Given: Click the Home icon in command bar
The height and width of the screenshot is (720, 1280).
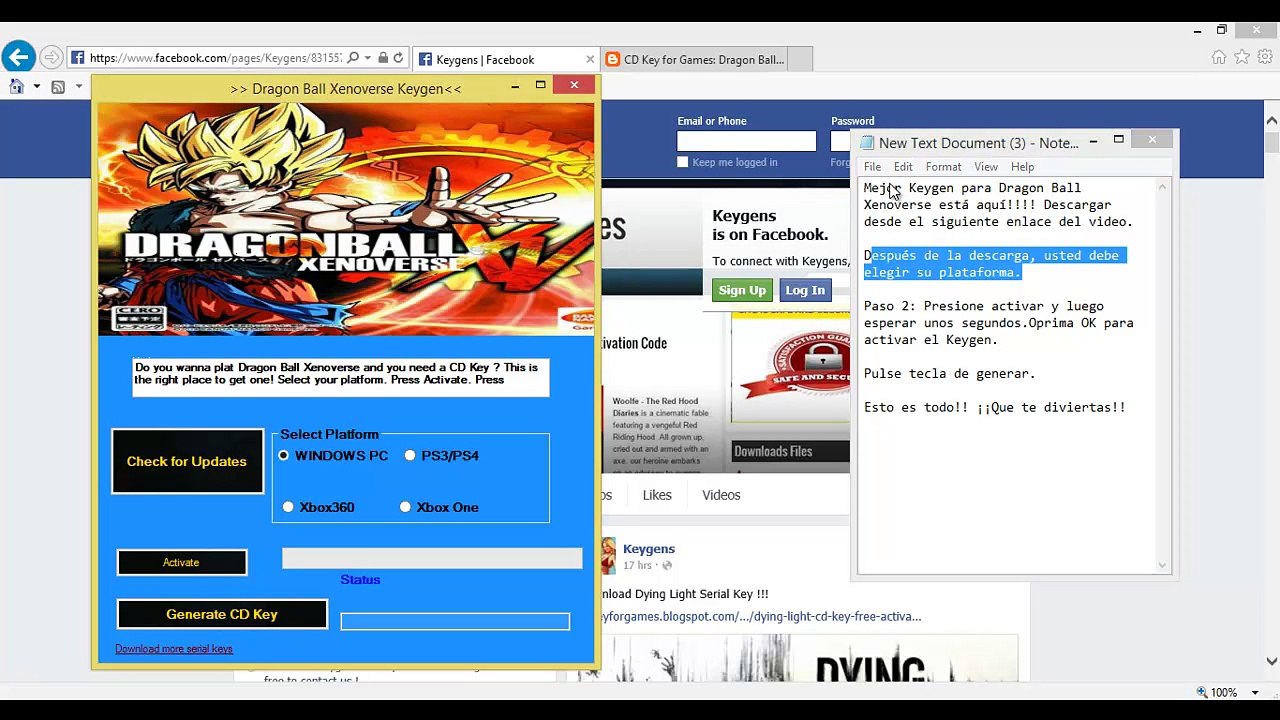Looking at the screenshot, I should (x=16, y=87).
